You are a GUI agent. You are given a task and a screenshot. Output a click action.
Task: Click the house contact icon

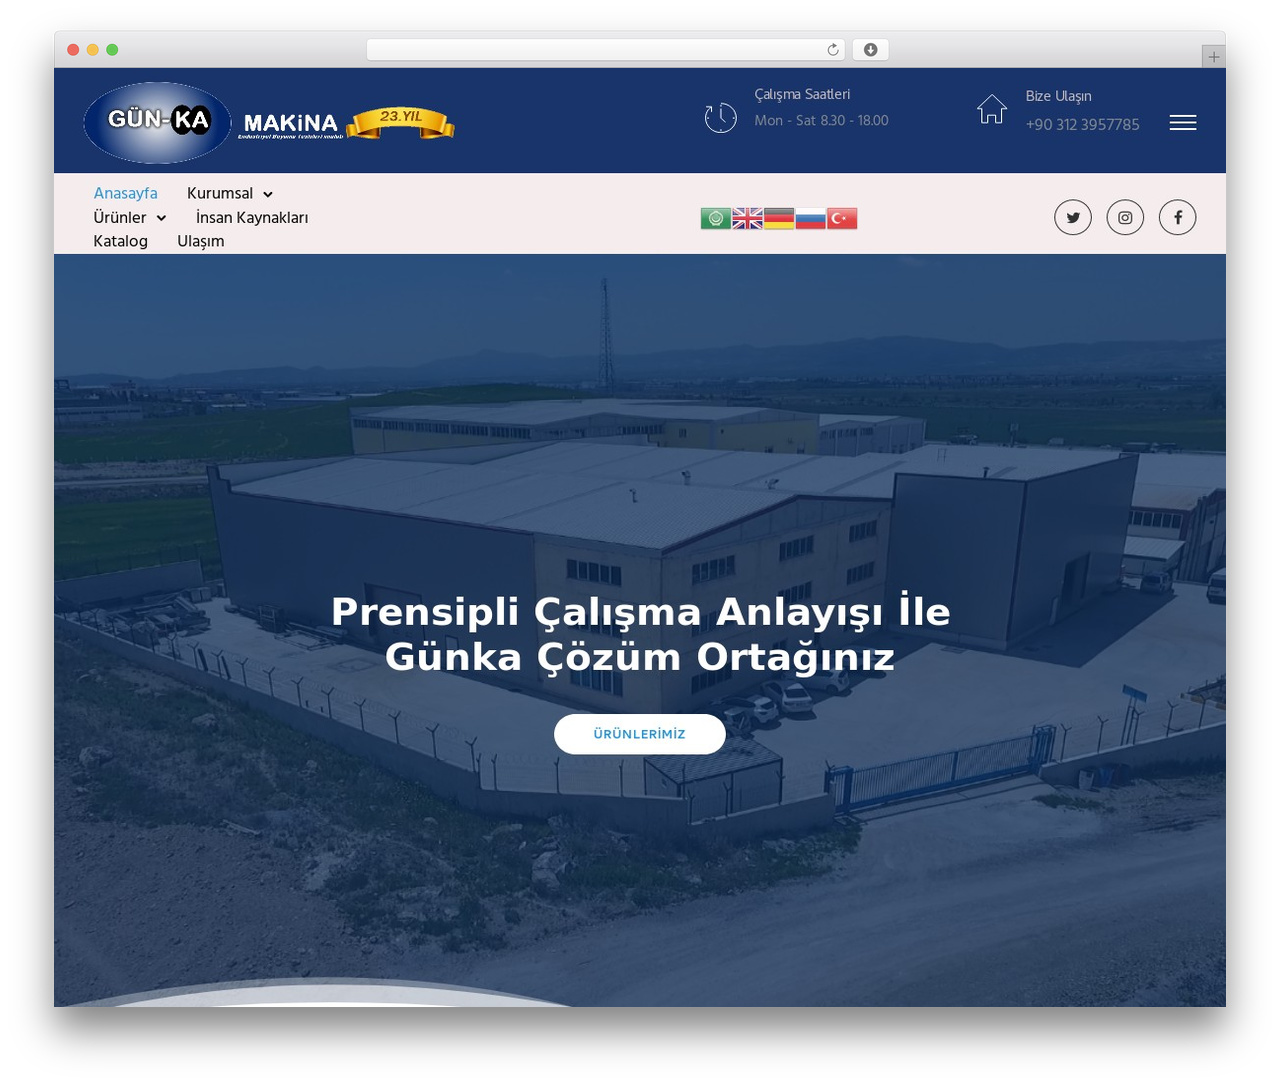tap(992, 109)
